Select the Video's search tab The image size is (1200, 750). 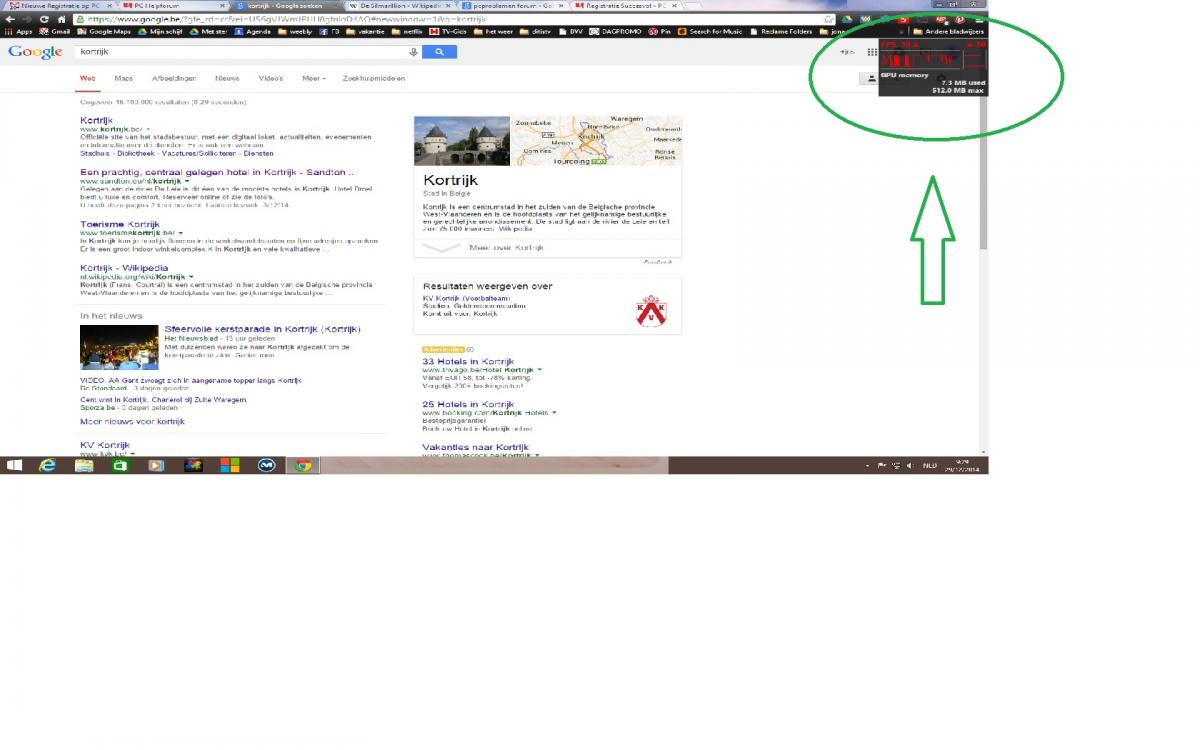tap(270, 78)
